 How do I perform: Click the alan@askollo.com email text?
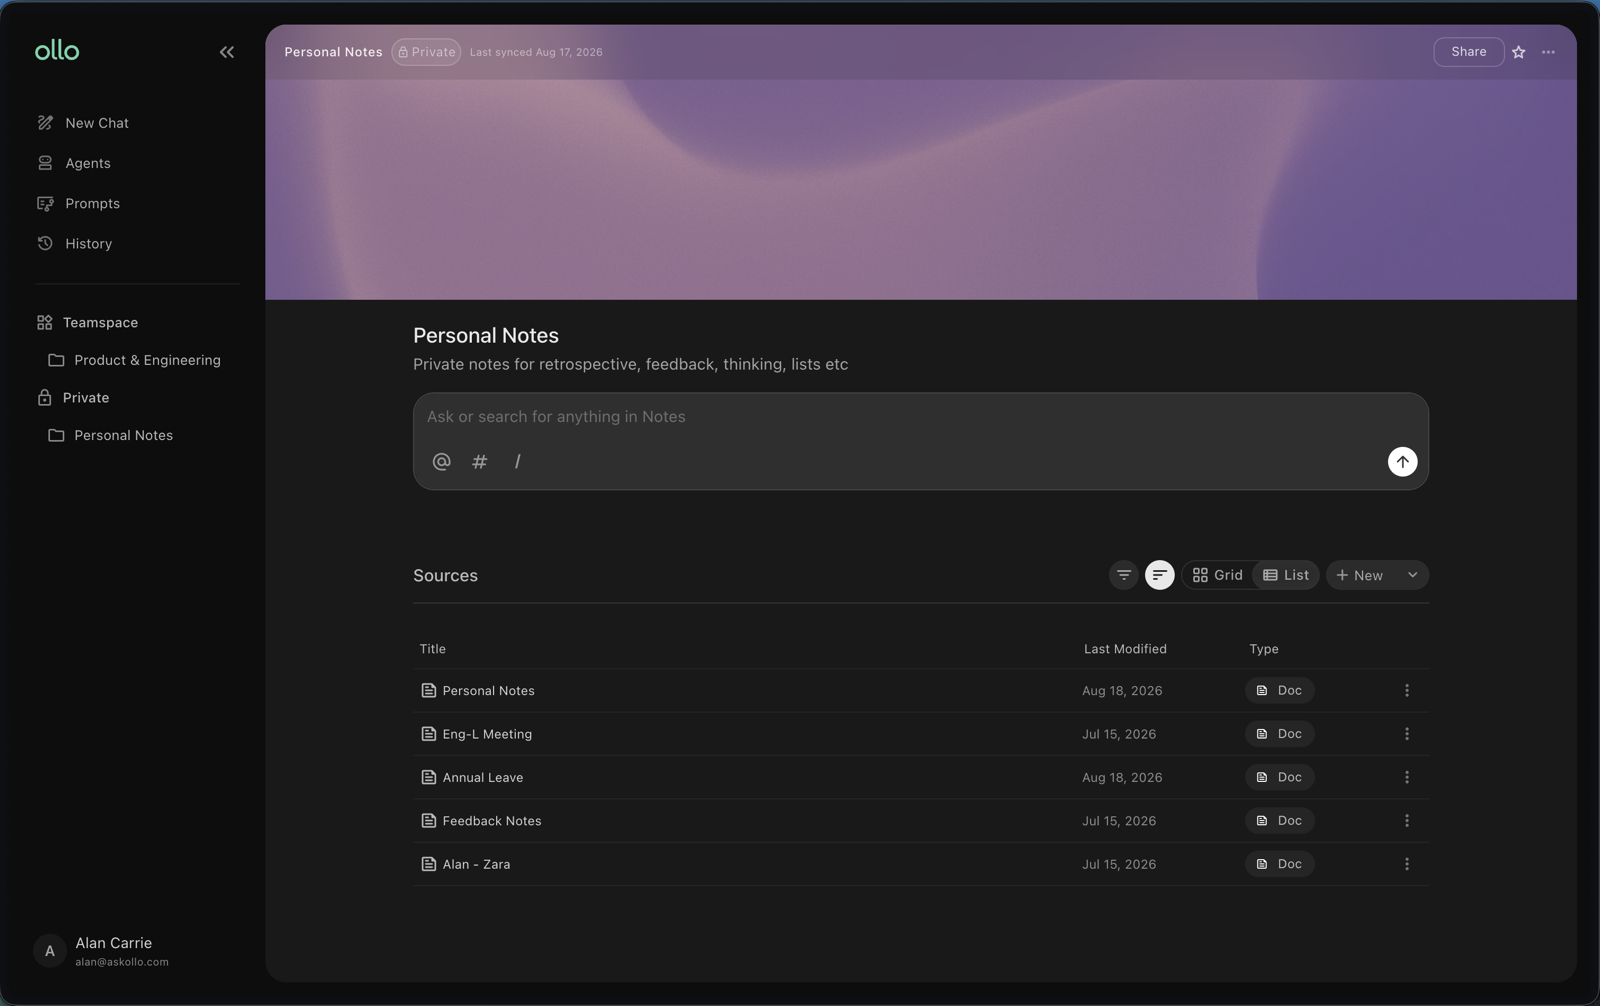(122, 962)
